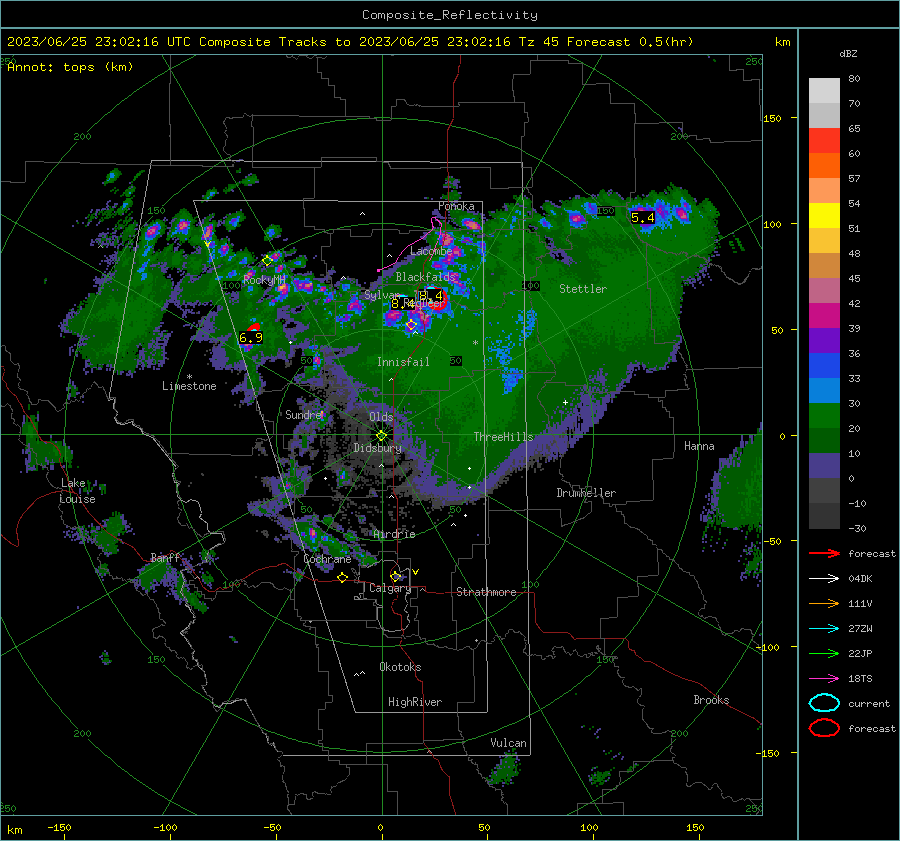The width and height of the screenshot is (900, 841).
Task: Click the Brooks town label
Action: pos(711,700)
